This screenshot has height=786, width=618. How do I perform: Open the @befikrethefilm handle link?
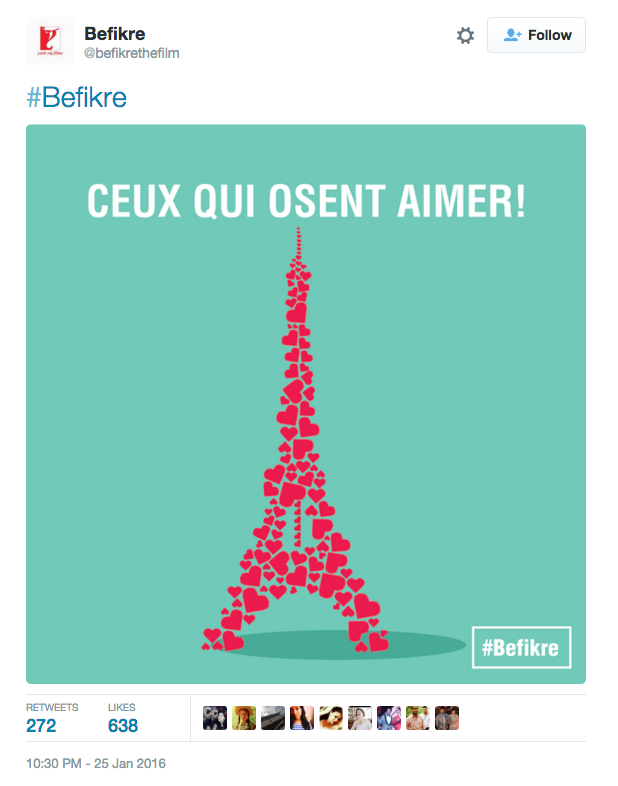pos(132,53)
